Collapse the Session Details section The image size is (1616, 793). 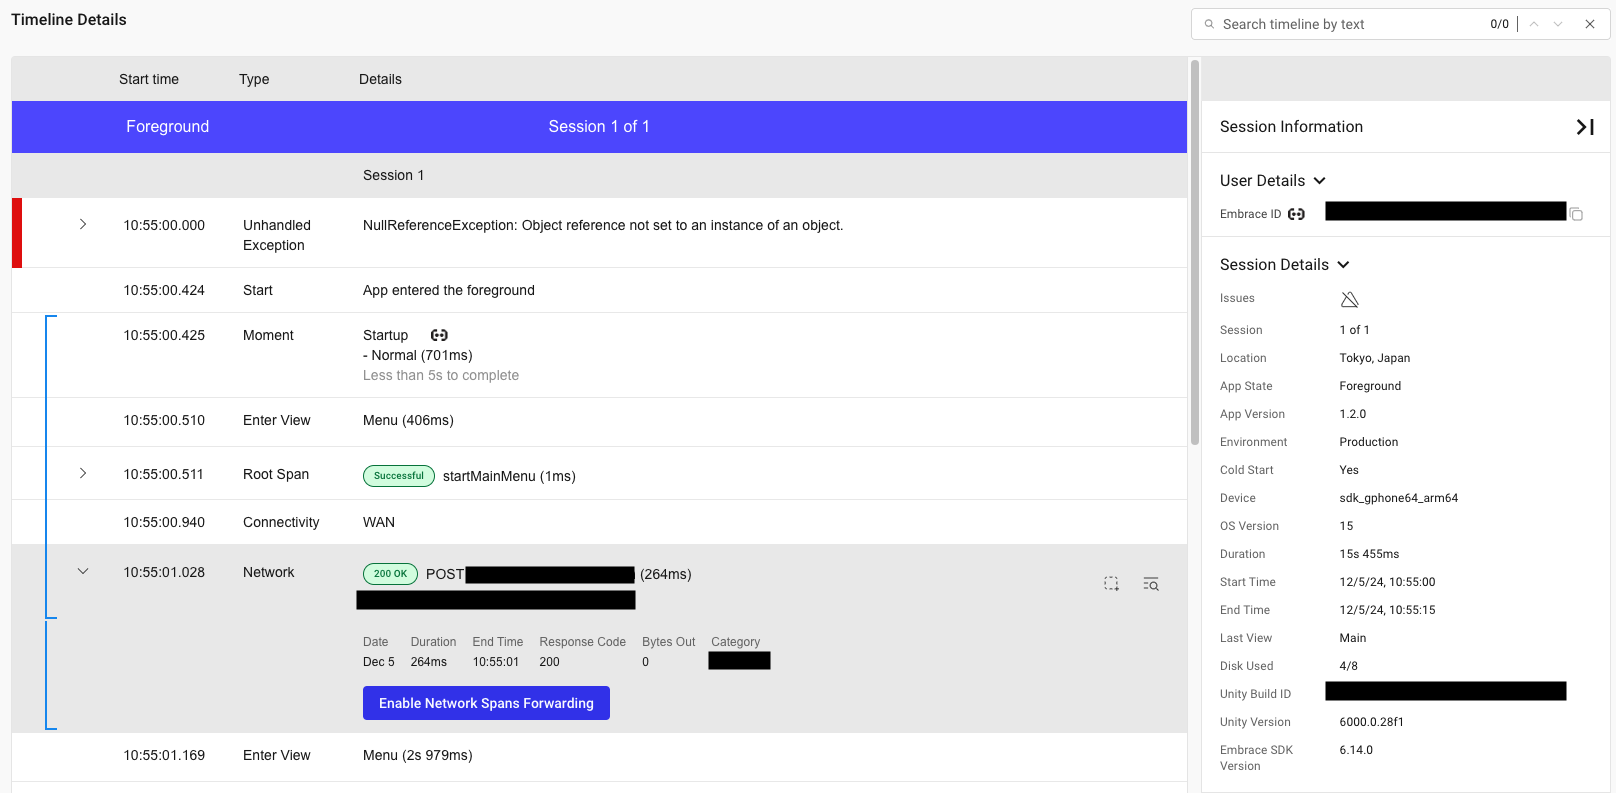click(1343, 265)
